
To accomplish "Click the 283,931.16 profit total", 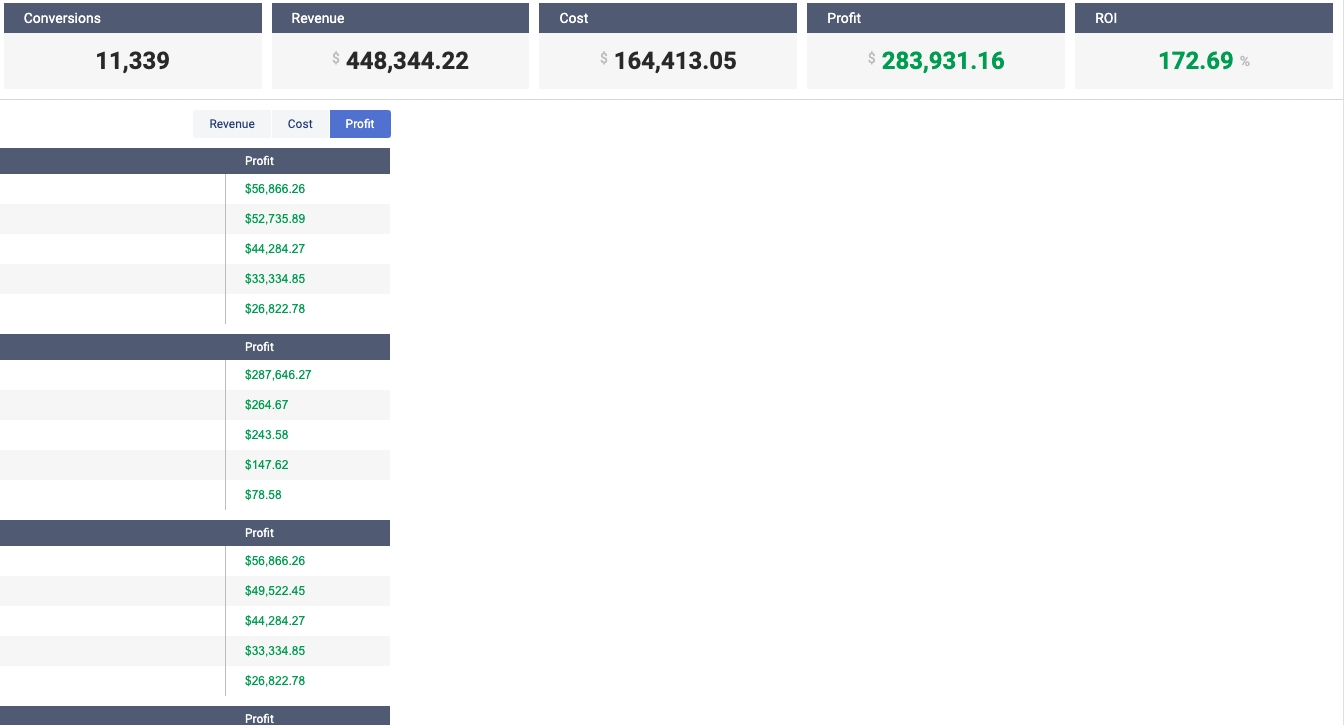I will pos(943,61).
